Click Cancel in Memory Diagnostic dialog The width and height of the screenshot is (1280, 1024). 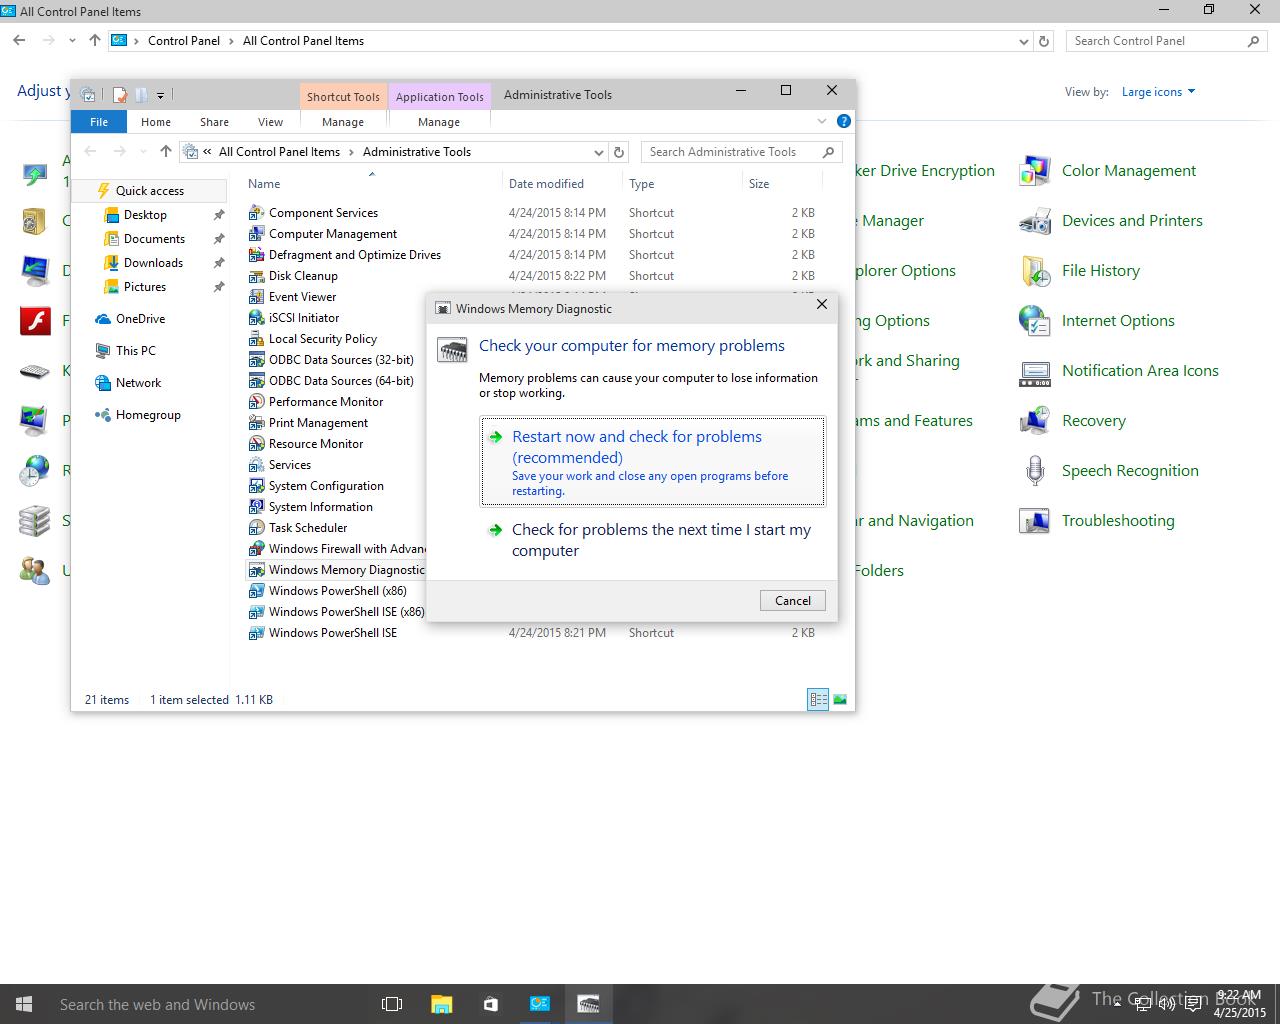click(x=793, y=600)
